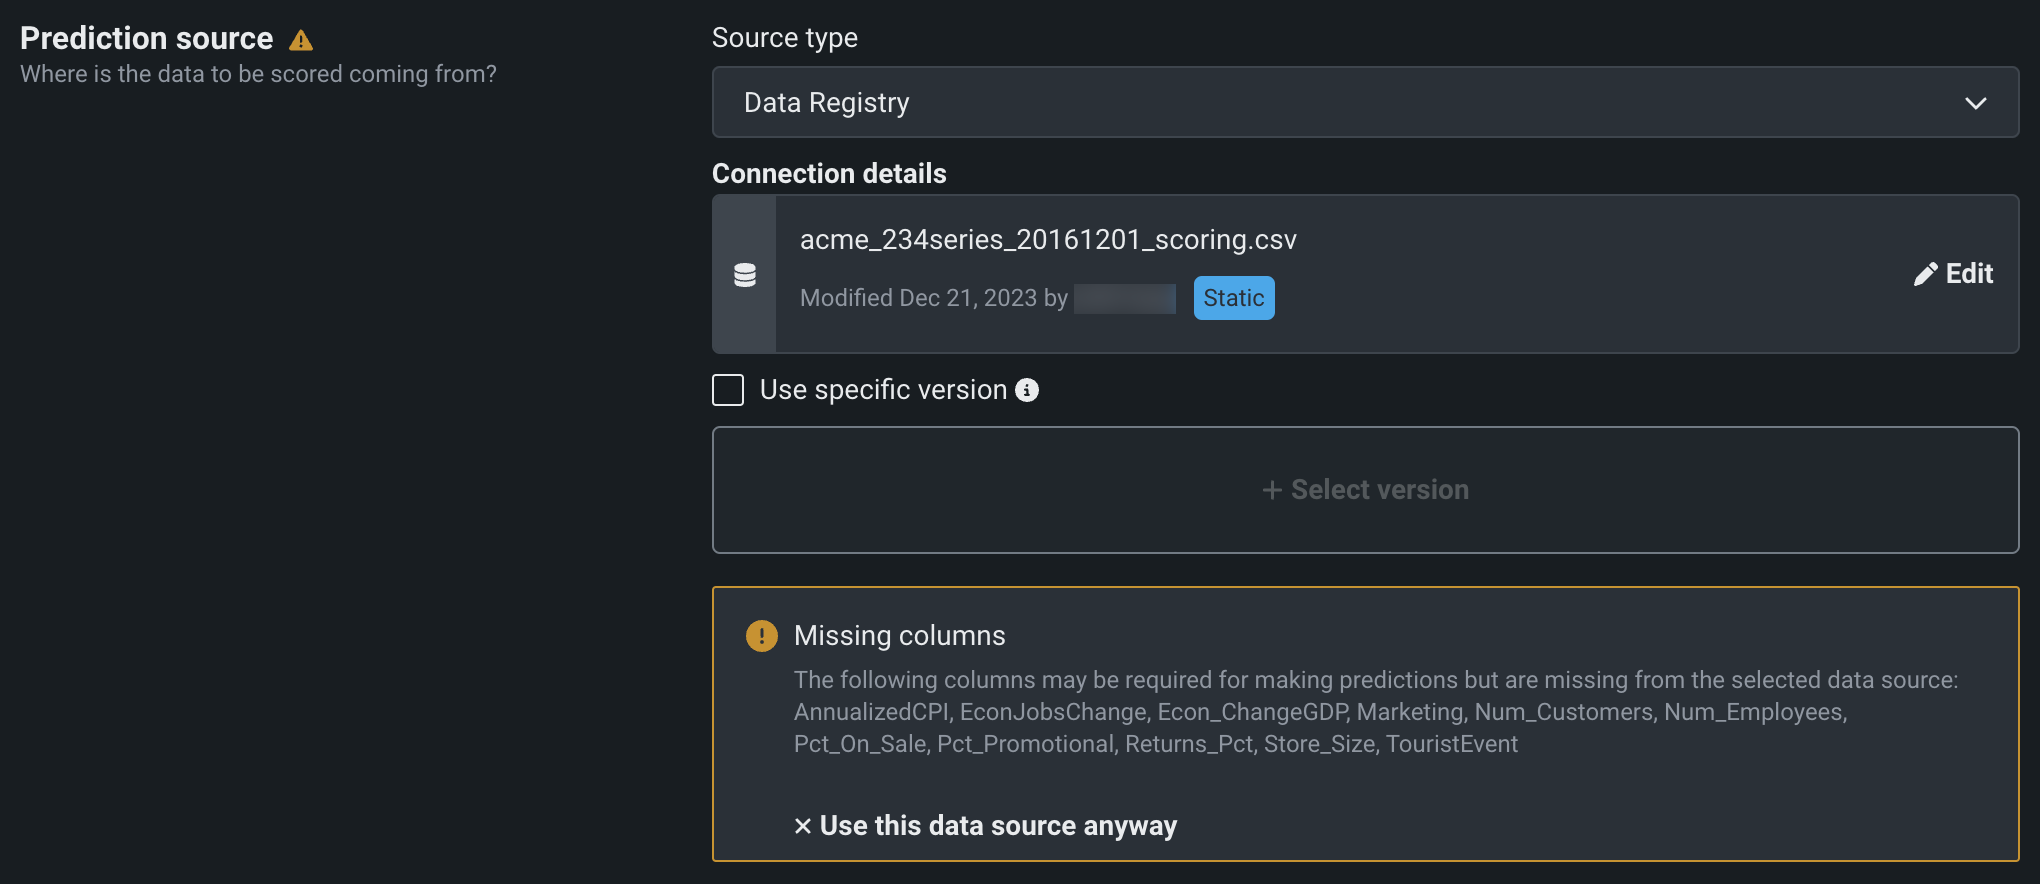
Task: Expand the chevron arrow on Source type field
Action: click(x=1975, y=103)
